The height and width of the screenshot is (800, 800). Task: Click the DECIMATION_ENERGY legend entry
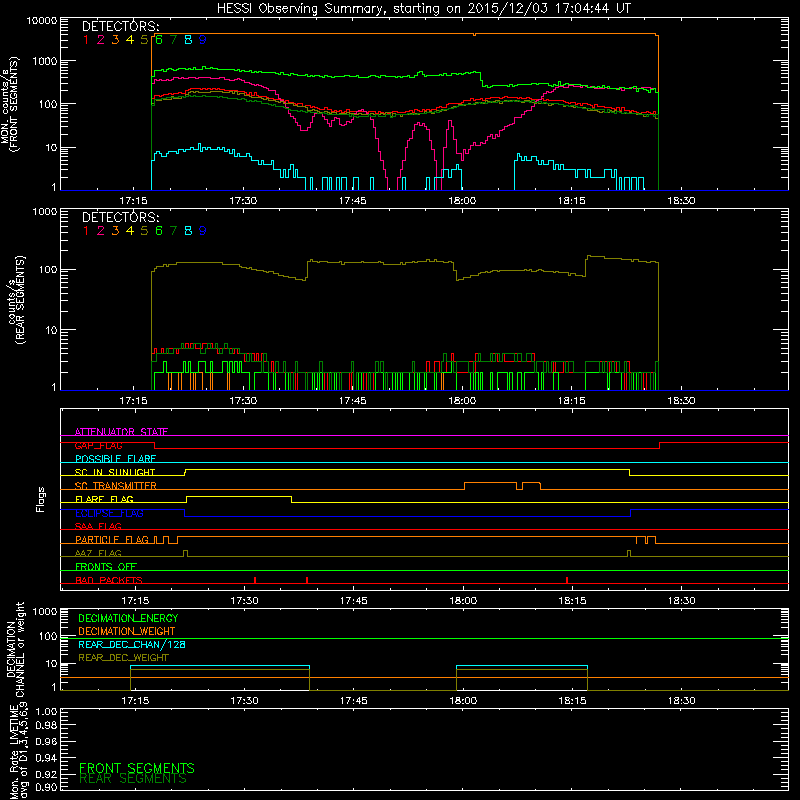click(128, 618)
